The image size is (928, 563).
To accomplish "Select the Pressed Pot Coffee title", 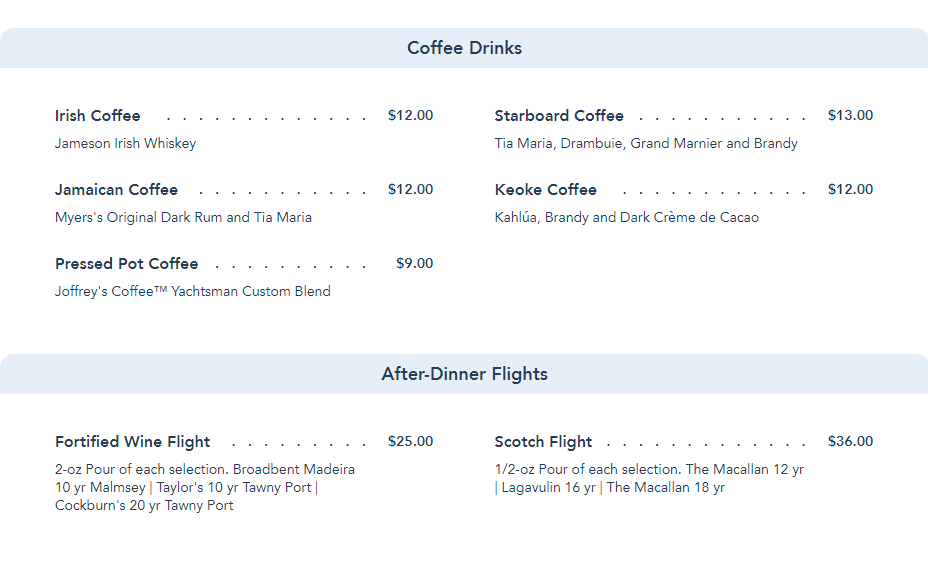I will (127, 263).
